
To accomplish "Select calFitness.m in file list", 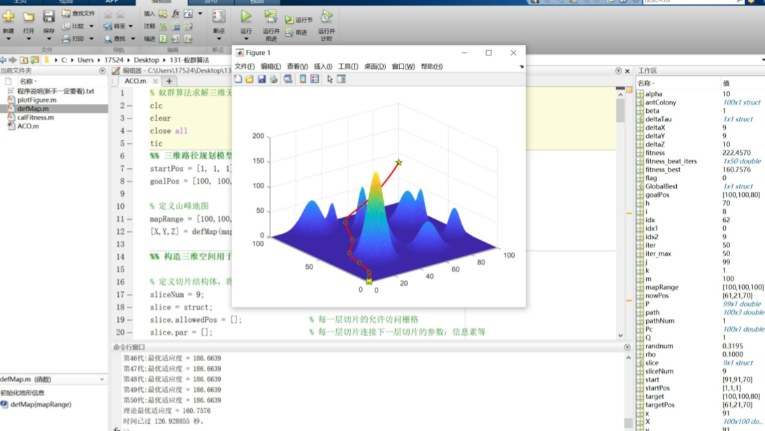I will click(x=35, y=117).
